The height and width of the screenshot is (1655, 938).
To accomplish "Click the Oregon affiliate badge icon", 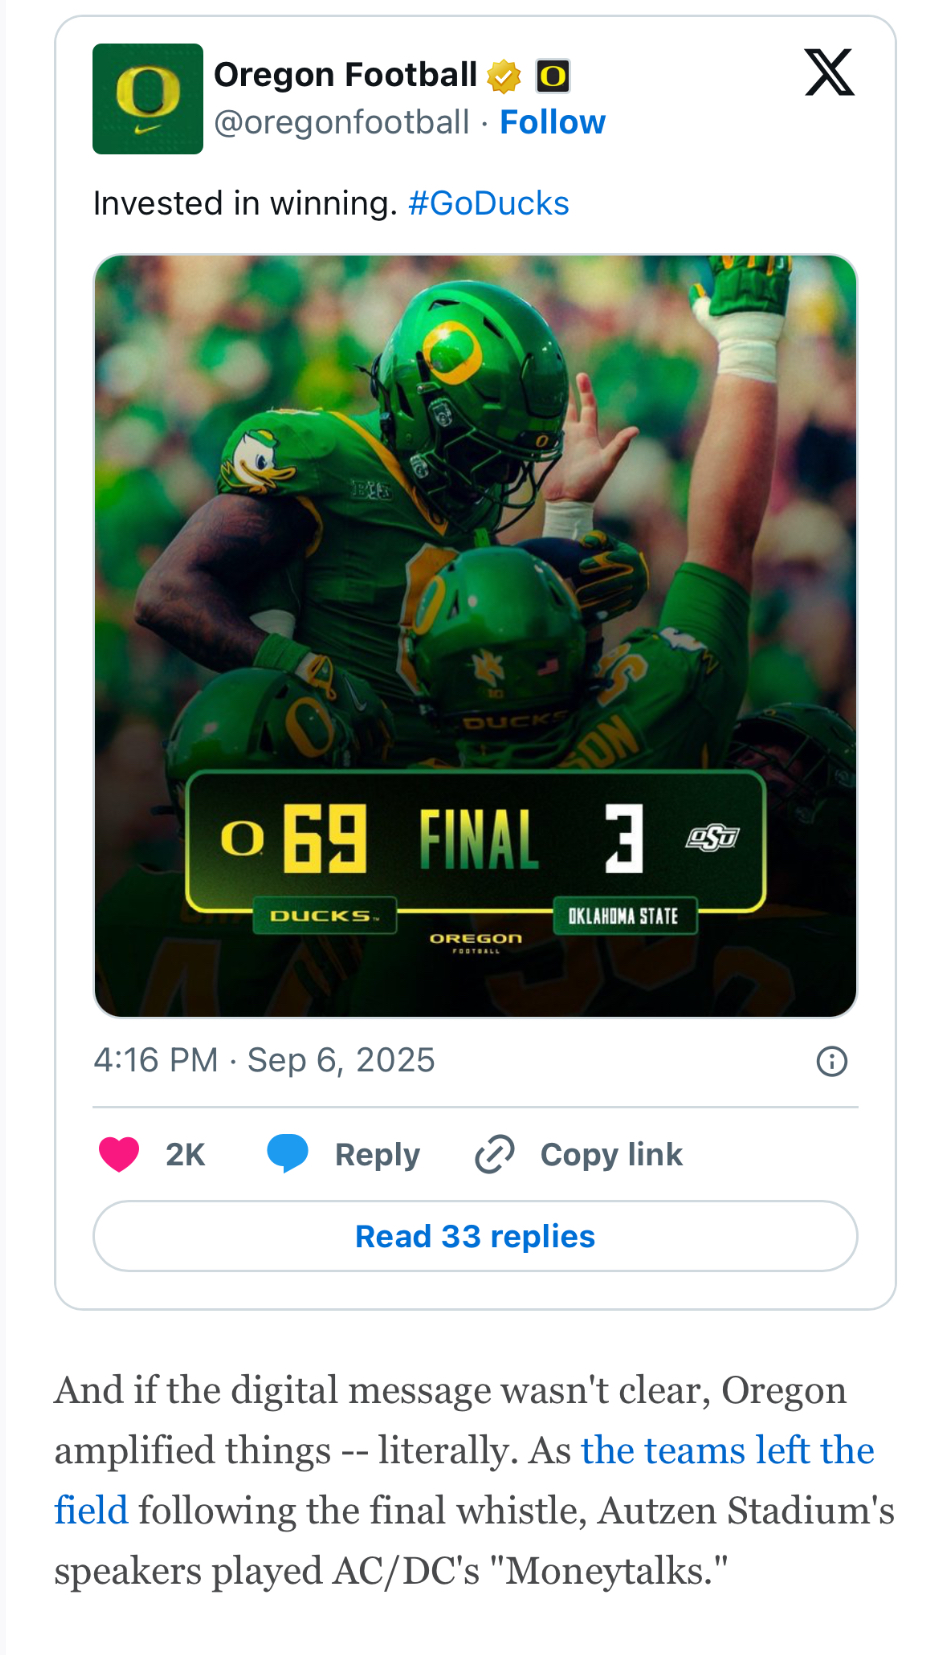I will tap(553, 75).
